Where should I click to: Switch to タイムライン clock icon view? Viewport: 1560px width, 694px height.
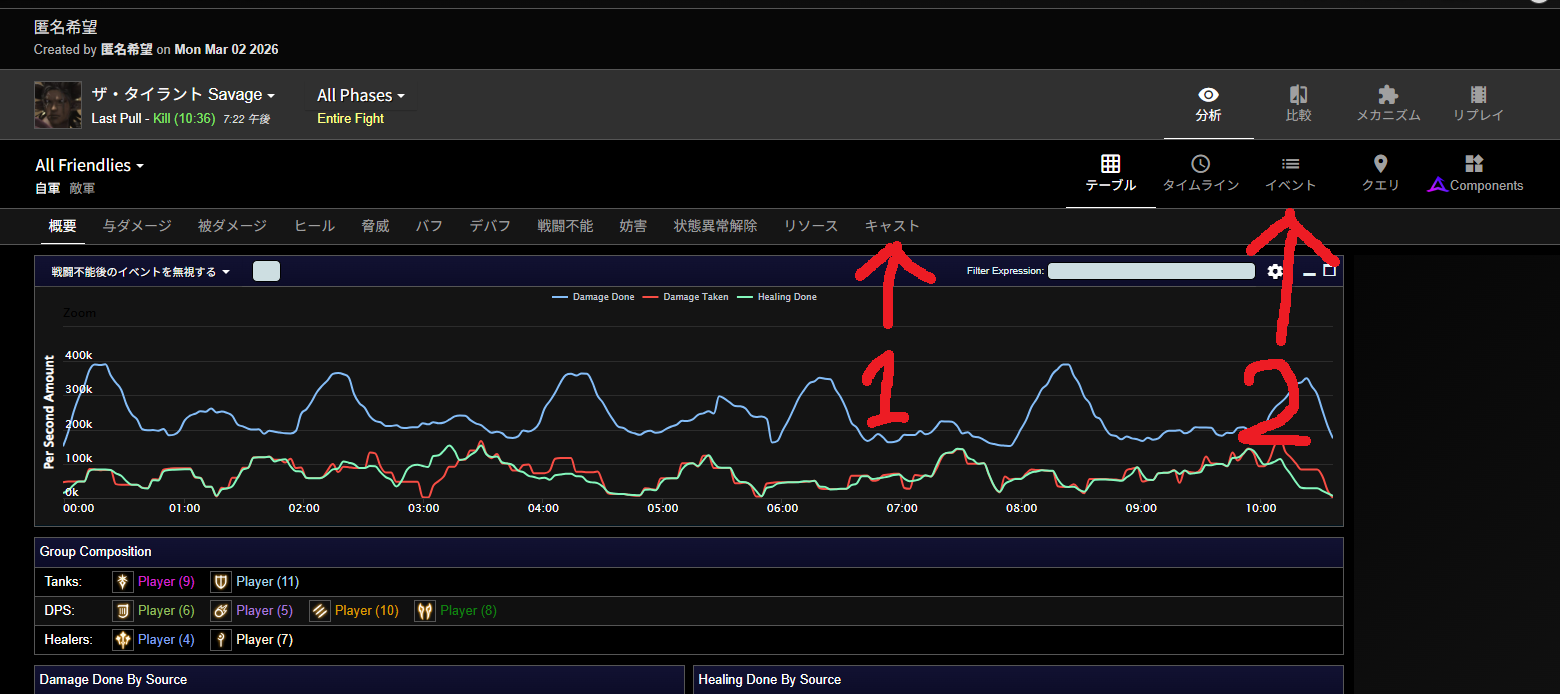click(1200, 173)
